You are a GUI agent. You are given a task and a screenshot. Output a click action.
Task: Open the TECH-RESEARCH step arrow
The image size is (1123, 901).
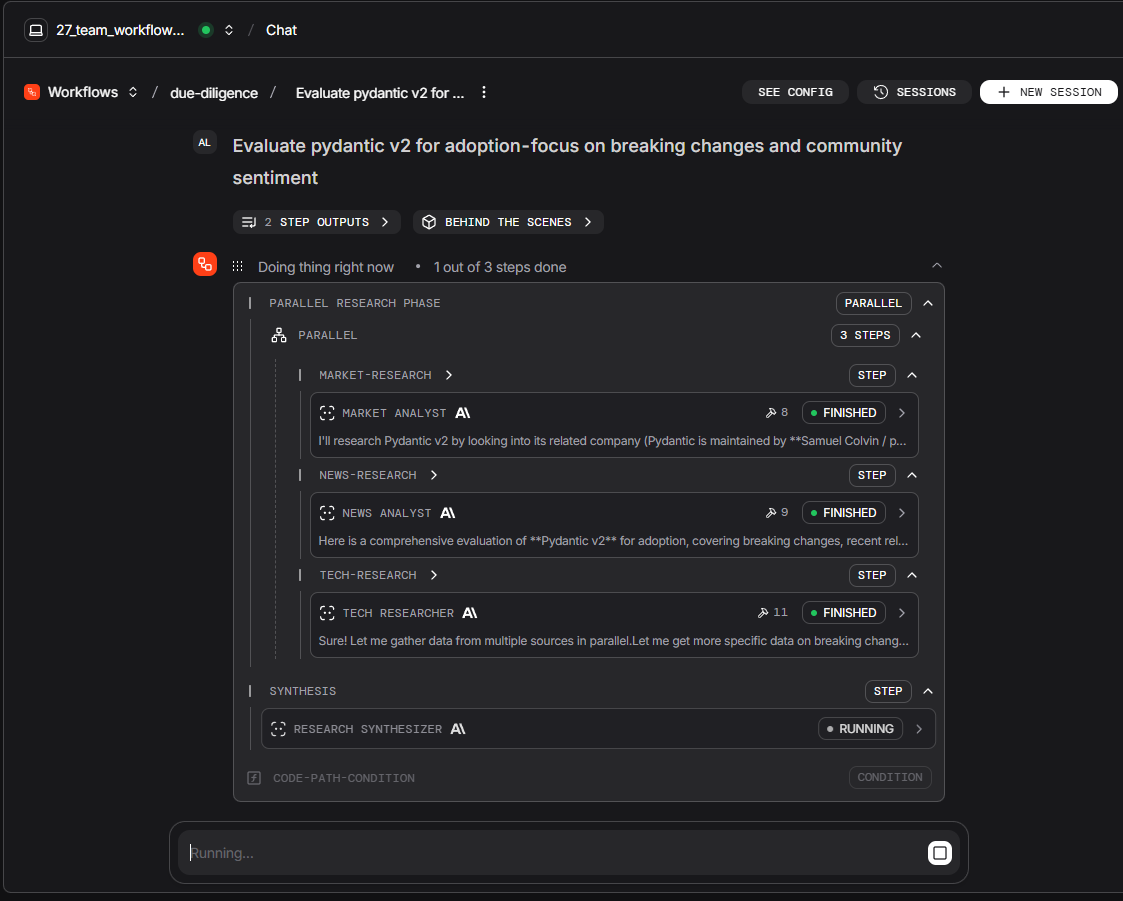(434, 576)
